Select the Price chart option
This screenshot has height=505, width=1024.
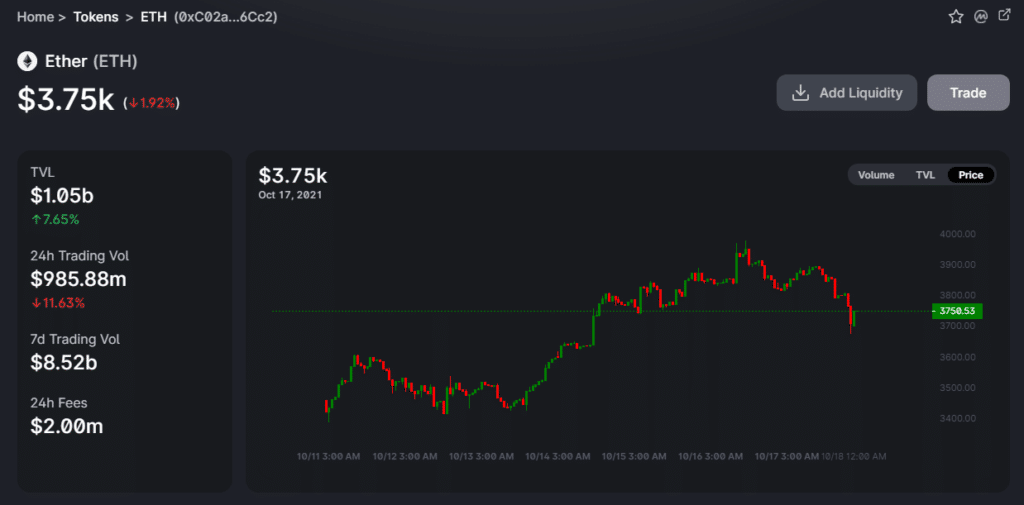click(x=971, y=175)
